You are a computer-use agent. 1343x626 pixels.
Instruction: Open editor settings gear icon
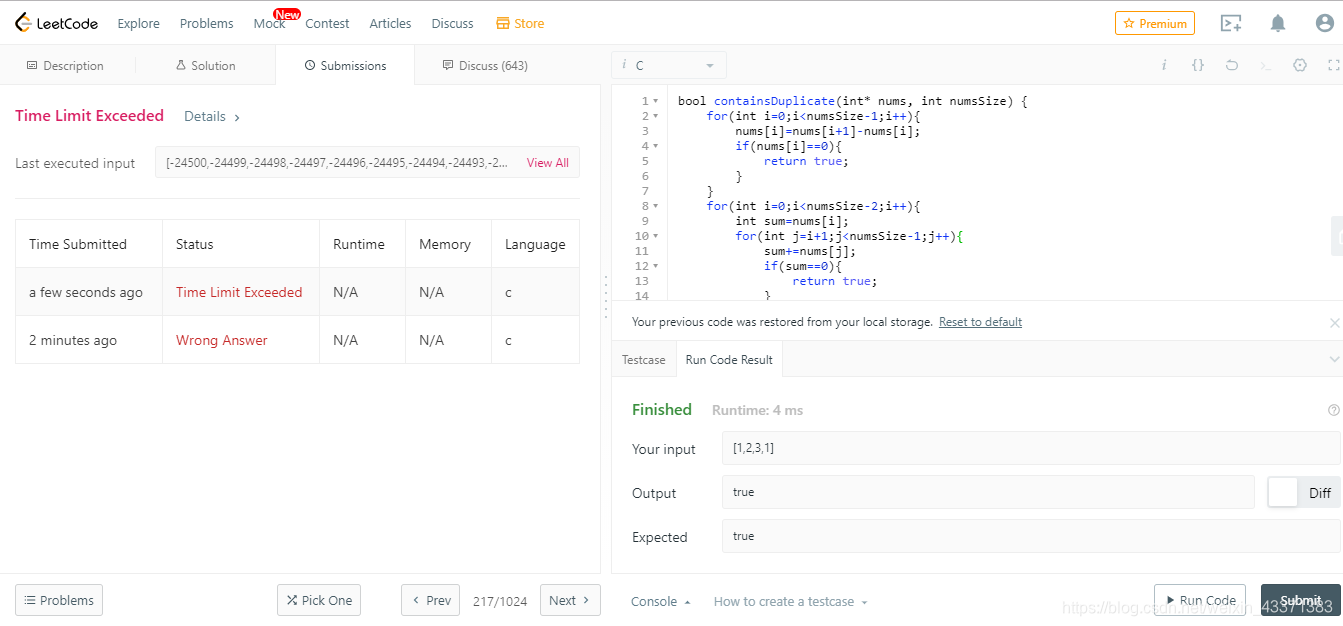coord(1300,65)
